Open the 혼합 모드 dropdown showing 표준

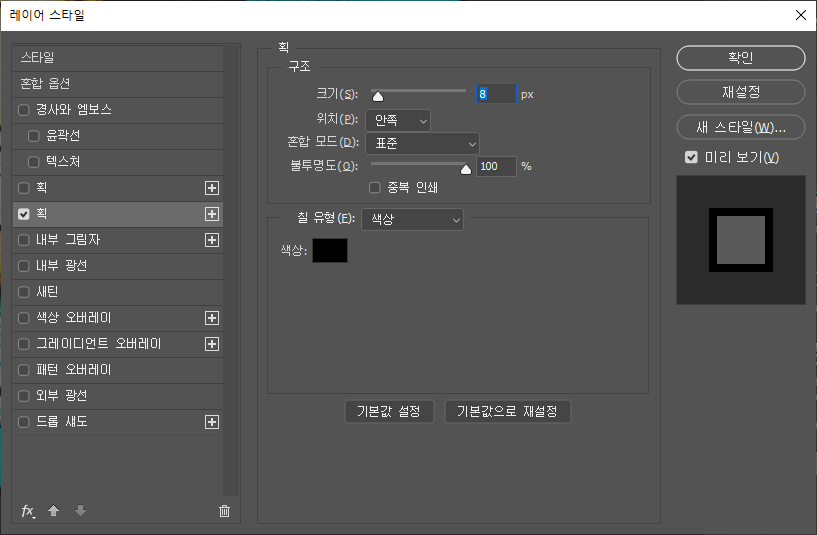(x=423, y=144)
